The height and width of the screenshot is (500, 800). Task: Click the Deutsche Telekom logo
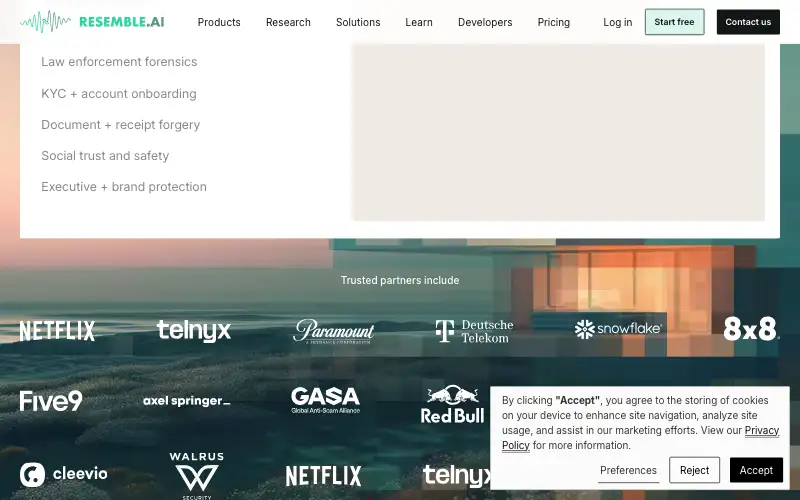point(474,331)
